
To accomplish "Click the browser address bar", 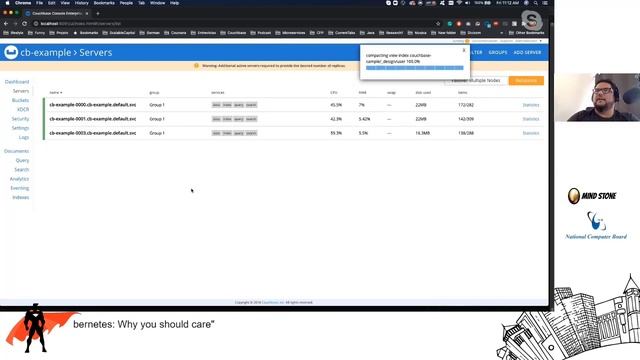I will tap(233, 24).
